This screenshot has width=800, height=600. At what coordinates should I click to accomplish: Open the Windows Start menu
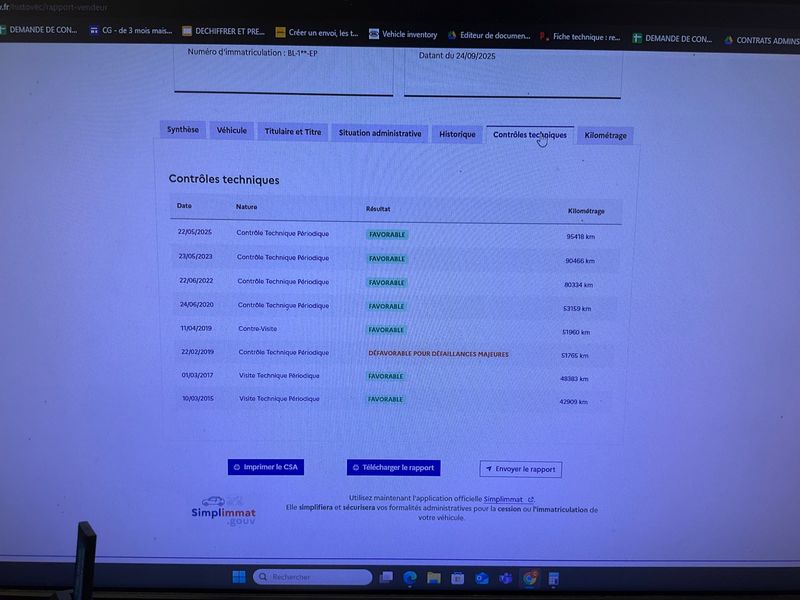[x=239, y=577]
